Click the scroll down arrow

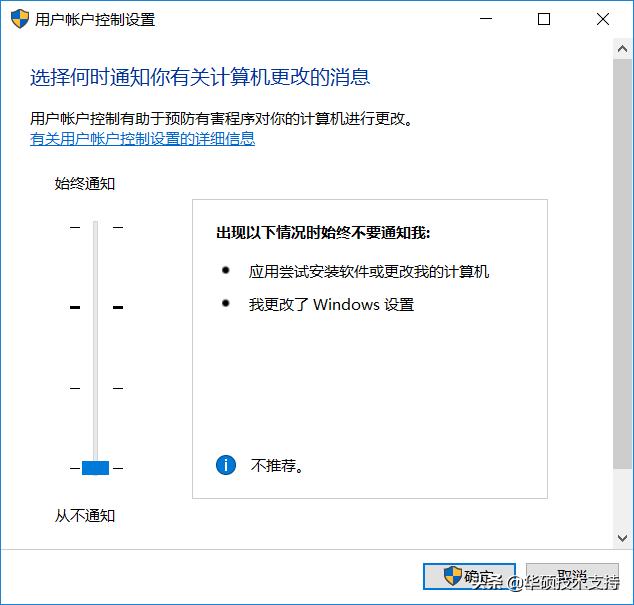[623, 538]
